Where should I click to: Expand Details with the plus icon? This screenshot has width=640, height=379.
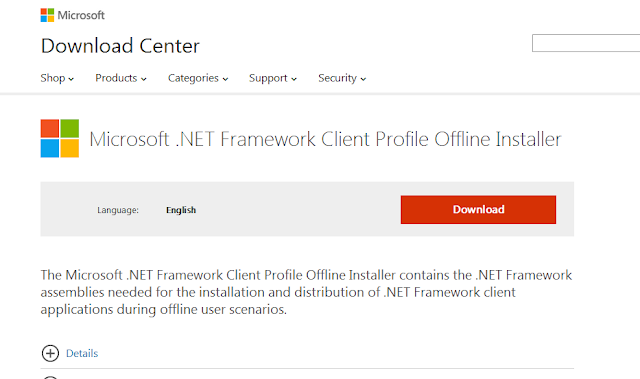point(50,353)
